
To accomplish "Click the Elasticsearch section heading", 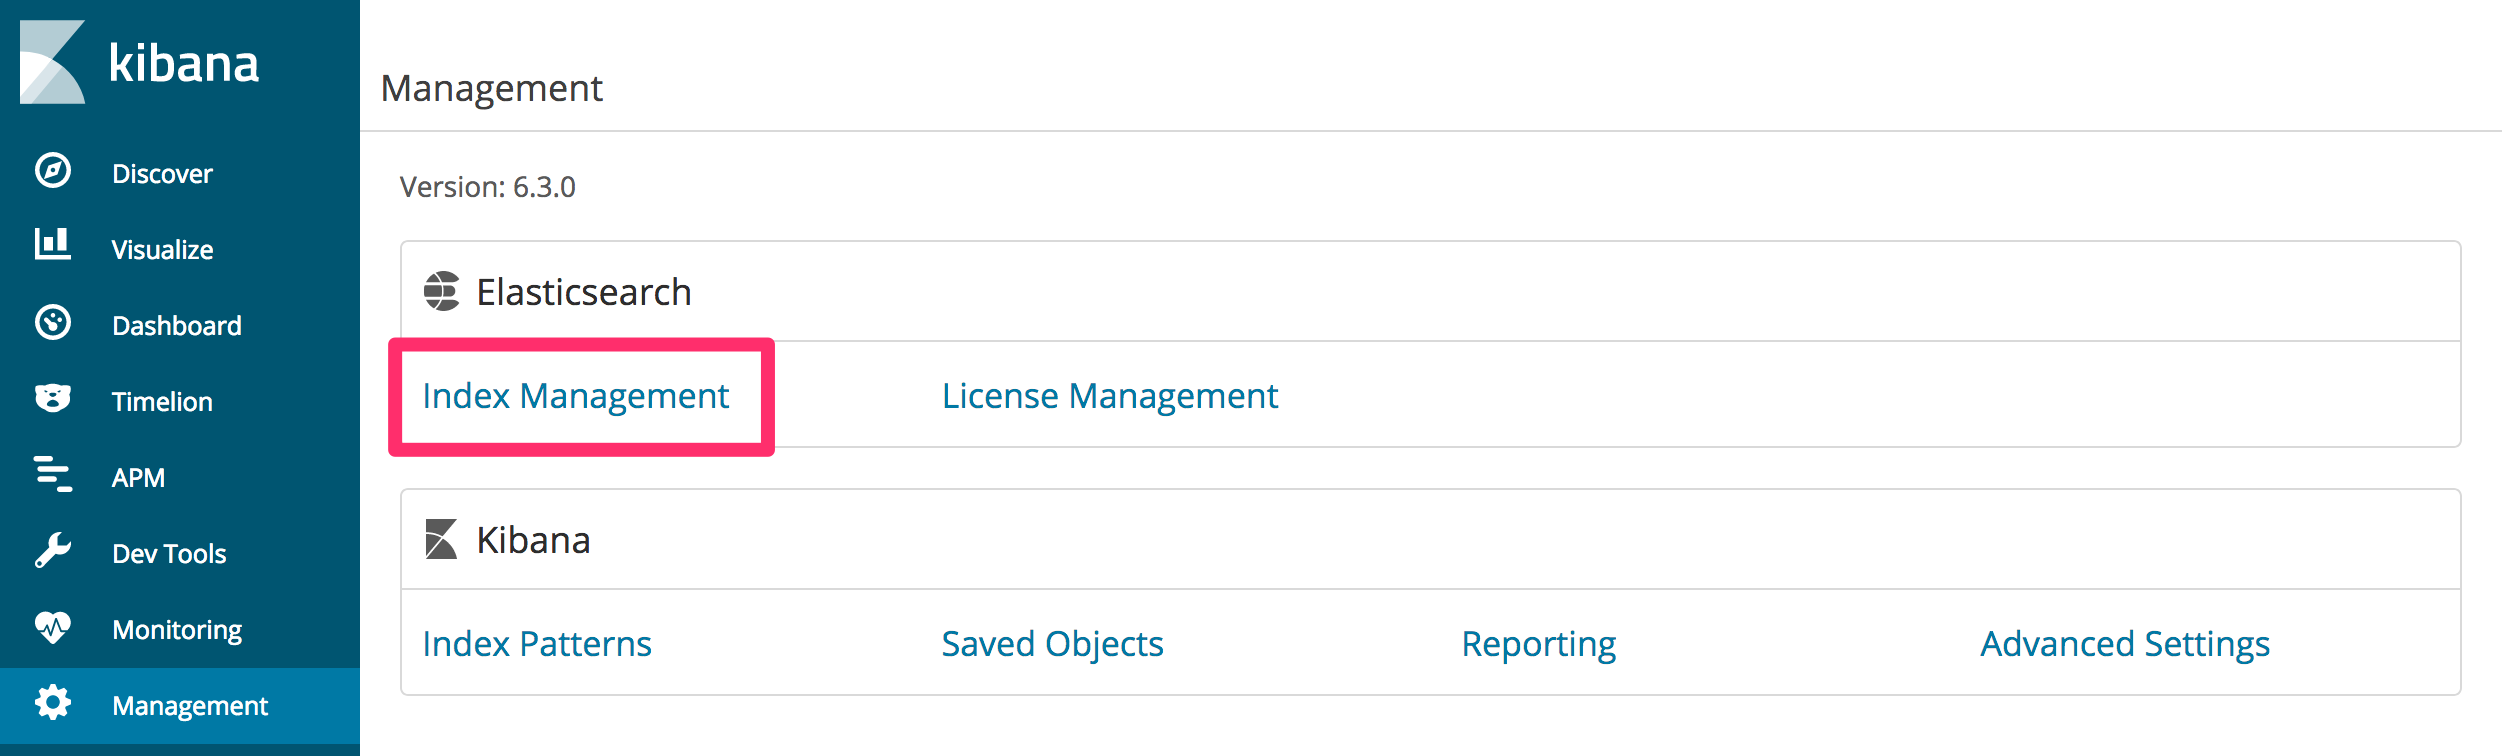I will (x=584, y=292).
